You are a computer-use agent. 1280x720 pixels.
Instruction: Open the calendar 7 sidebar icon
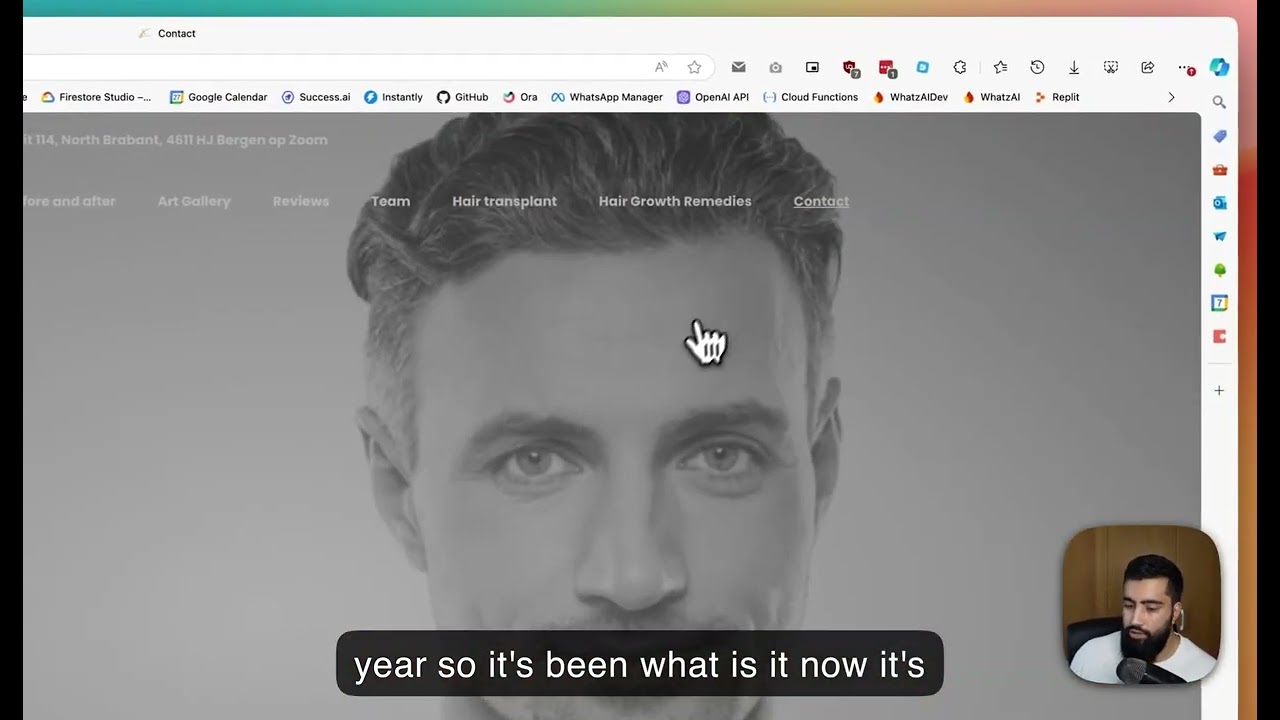pos(1219,303)
